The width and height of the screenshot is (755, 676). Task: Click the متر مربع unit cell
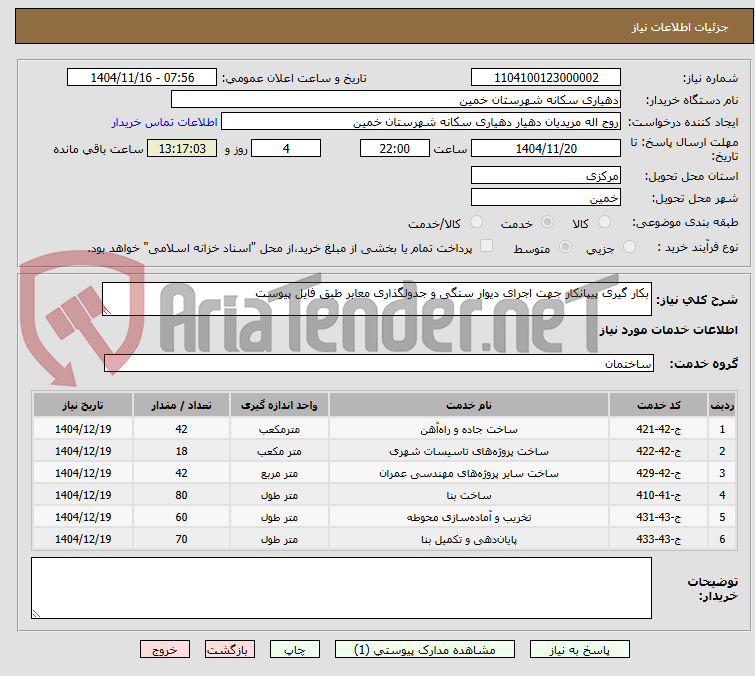click(279, 473)
